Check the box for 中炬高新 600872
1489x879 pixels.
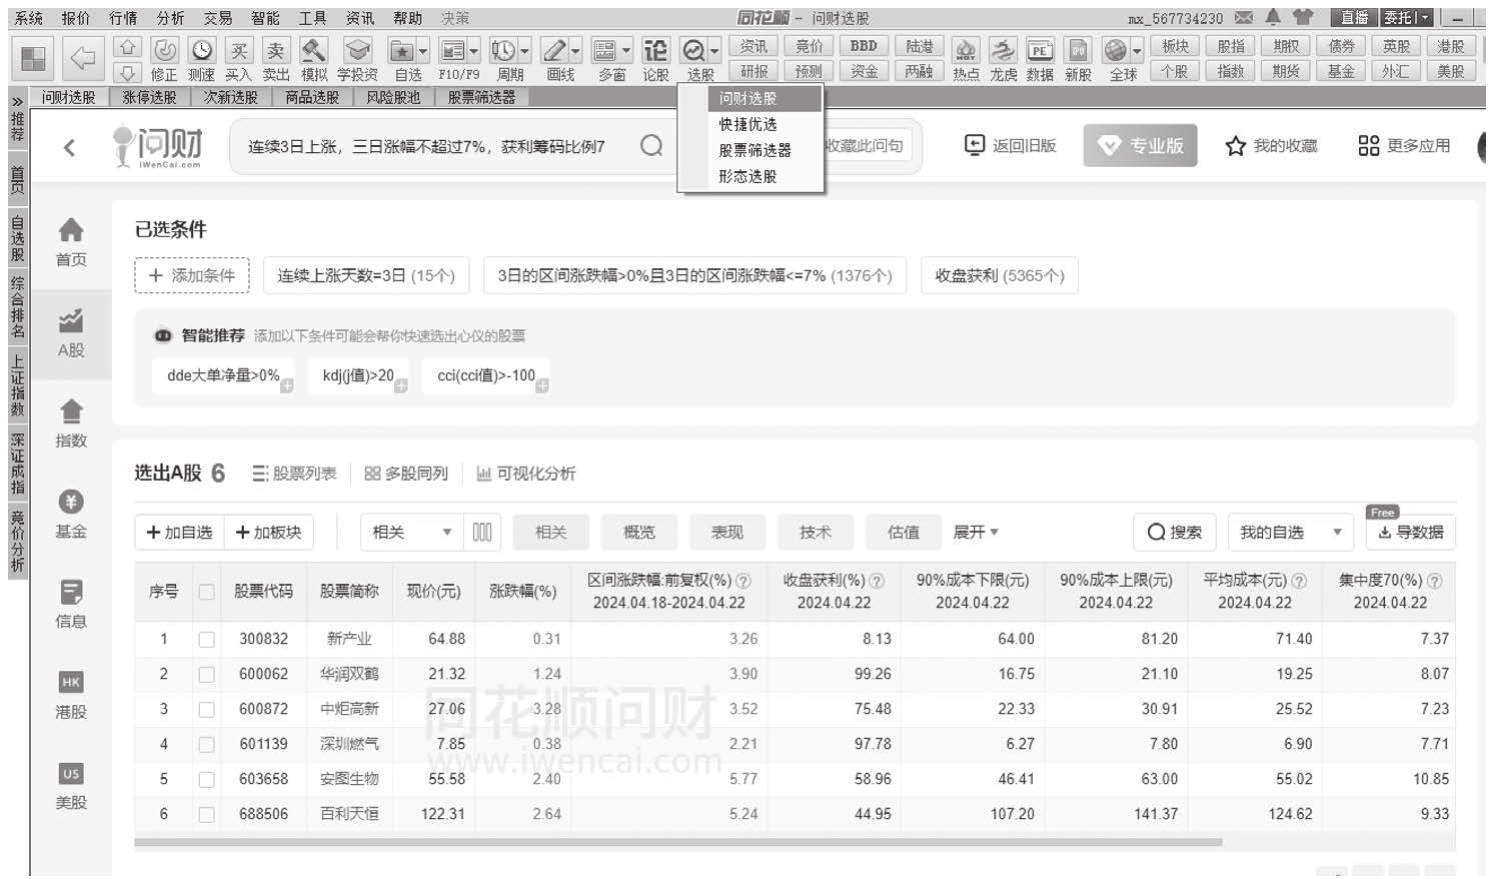[x=206, y=709]
